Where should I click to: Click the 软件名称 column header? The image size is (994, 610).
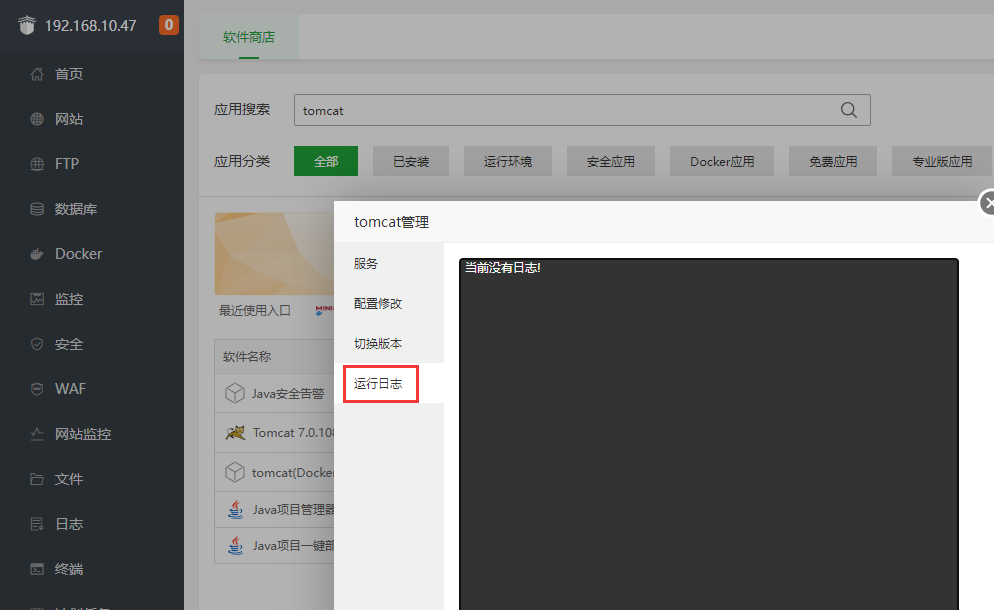click(247, 356)
